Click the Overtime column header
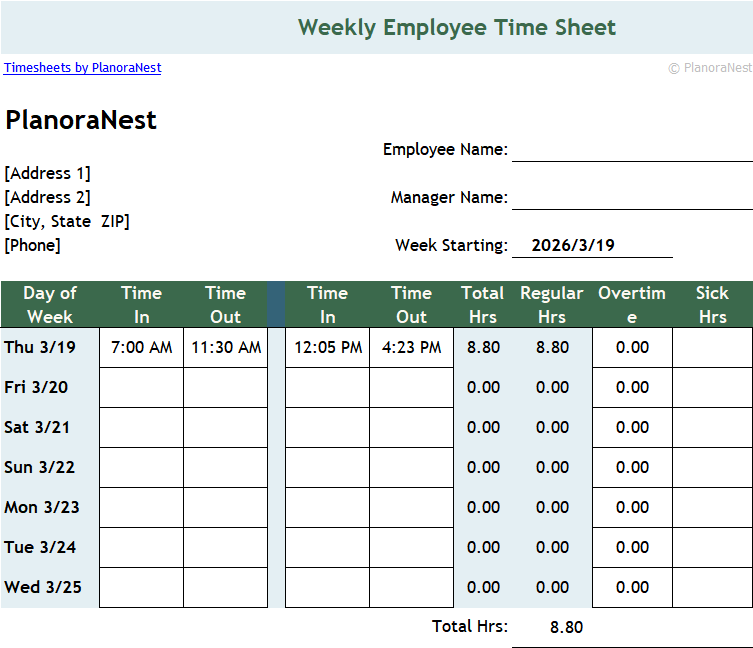 coord(632,305)
